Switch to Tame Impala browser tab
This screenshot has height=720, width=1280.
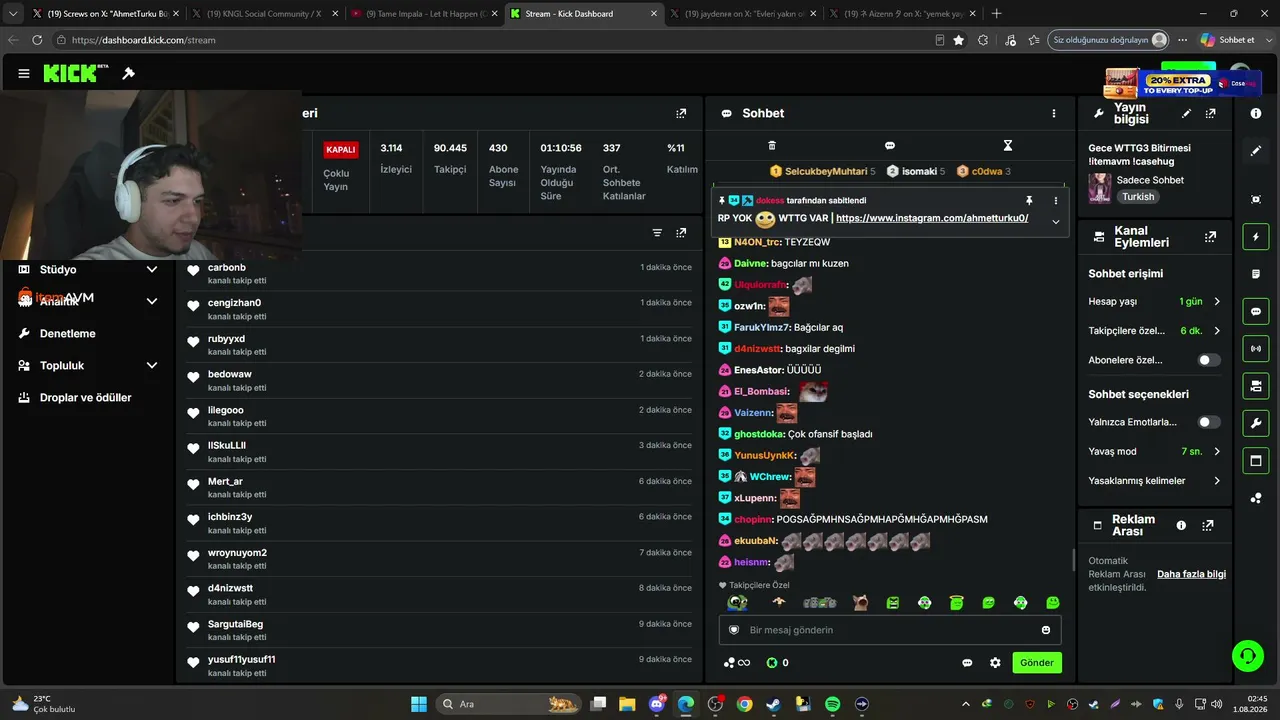pyautogui.click(x=422, y=14)
